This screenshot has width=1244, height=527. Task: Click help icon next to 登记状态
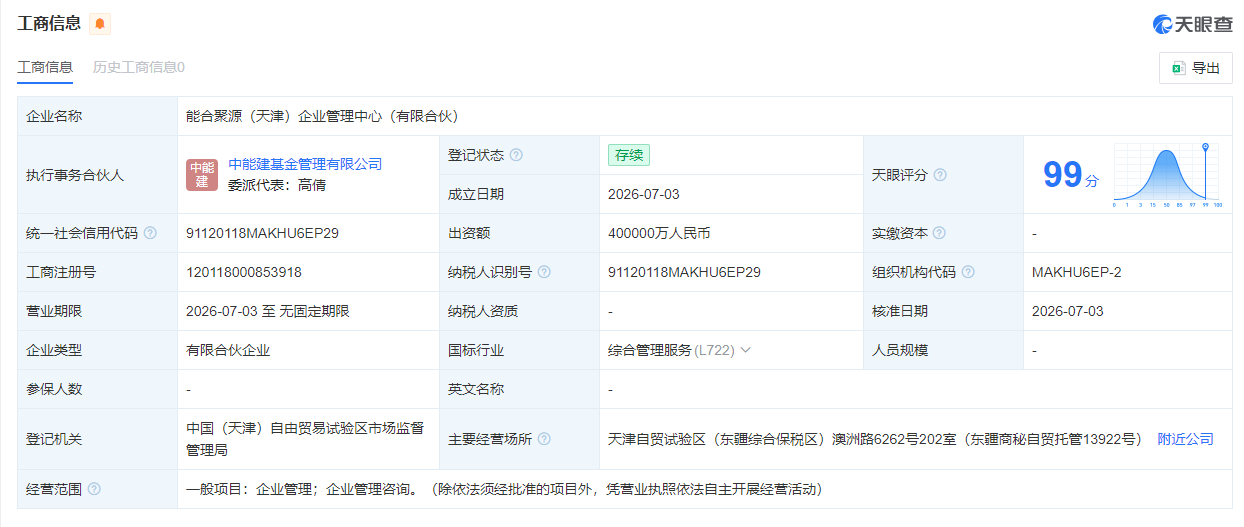pyautogui.click(x=516, y=155)
